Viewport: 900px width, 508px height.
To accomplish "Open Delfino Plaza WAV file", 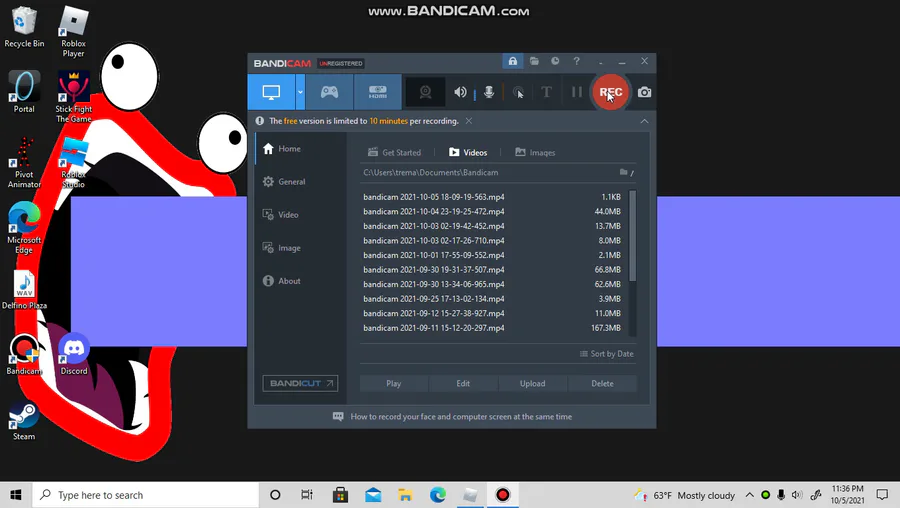I will point(24,289).
